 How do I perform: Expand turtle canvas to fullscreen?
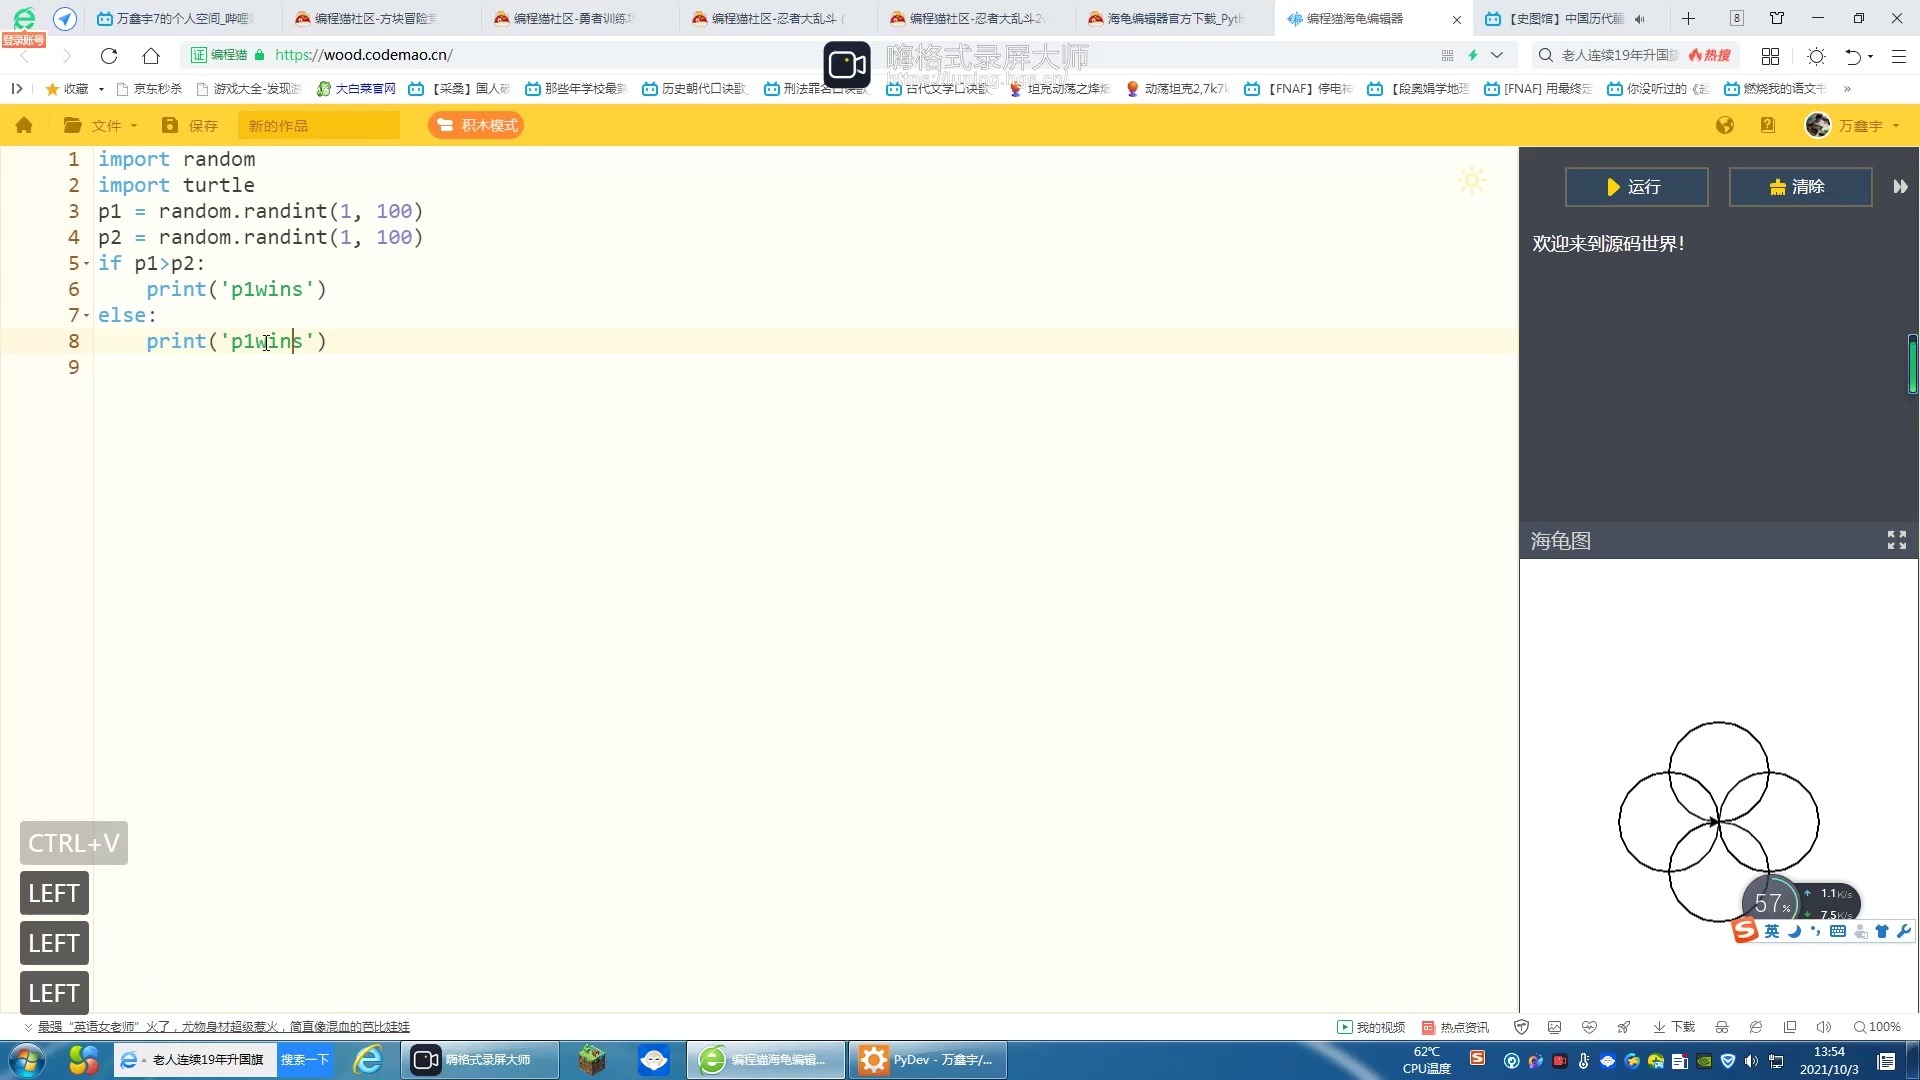[x=1896, y=541]
